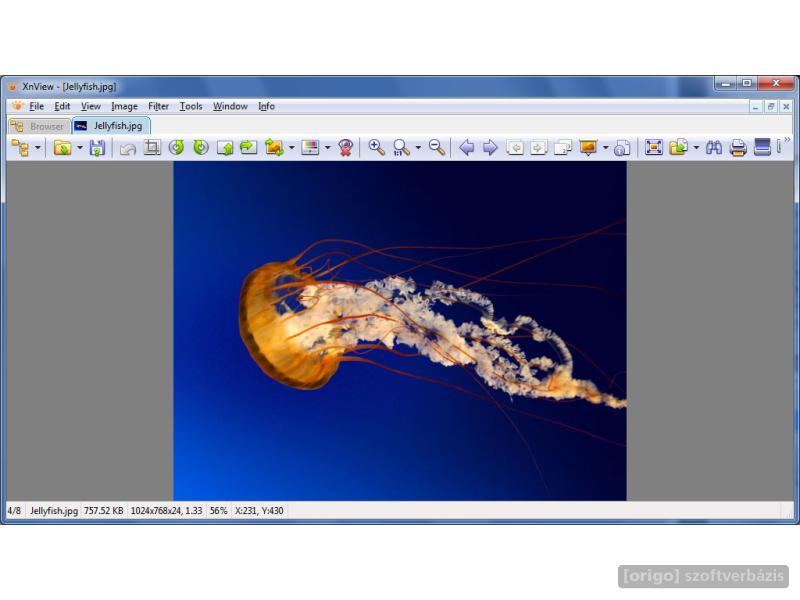
Task: Click the Save As floppy disk icon
Action: coord(97,148)
